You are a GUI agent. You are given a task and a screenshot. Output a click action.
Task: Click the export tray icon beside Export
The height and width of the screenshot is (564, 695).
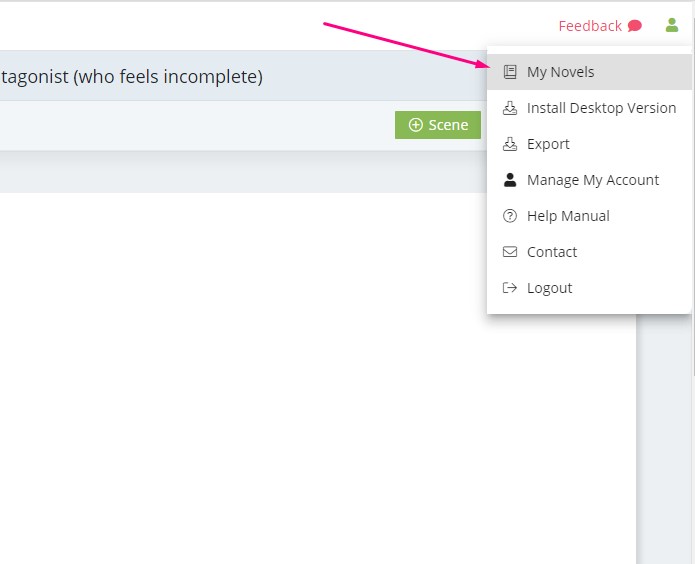[510, 144]
